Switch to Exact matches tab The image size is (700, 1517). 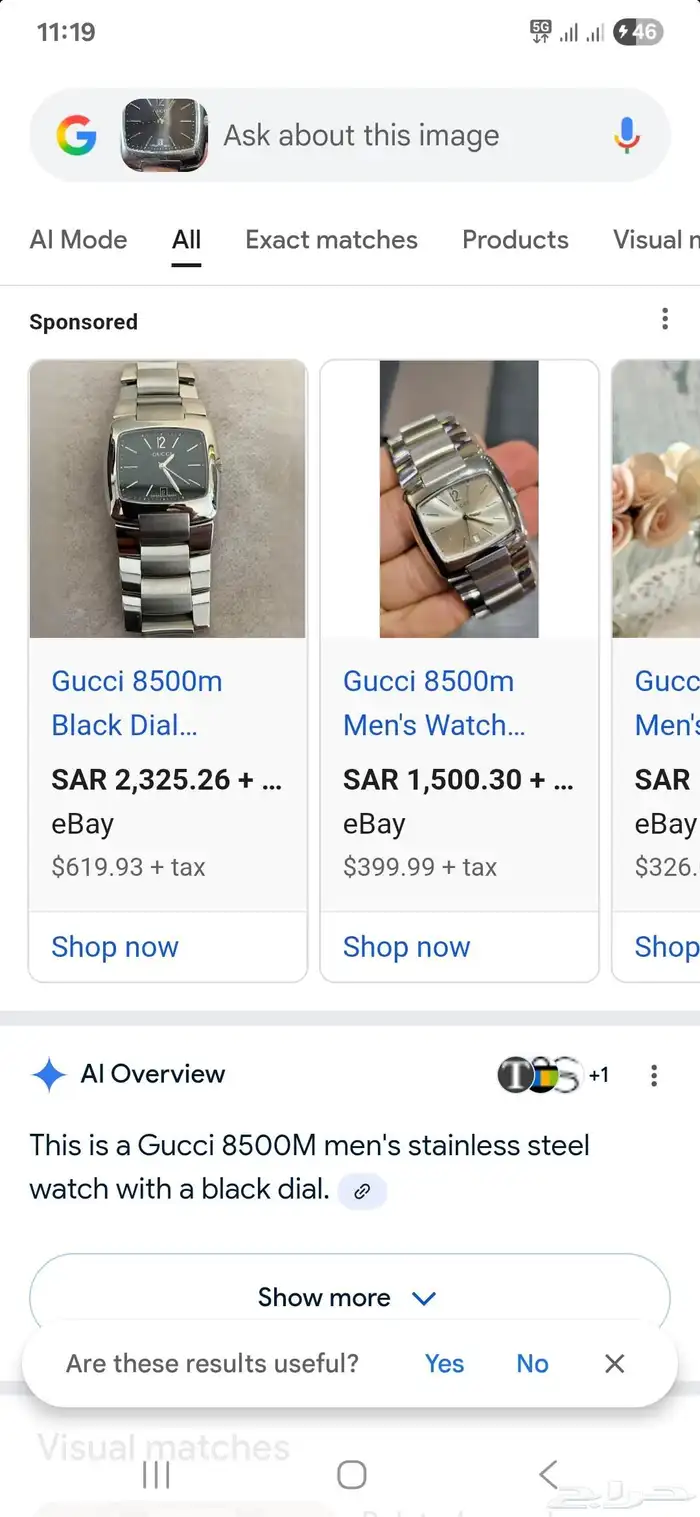pos(331,240)
